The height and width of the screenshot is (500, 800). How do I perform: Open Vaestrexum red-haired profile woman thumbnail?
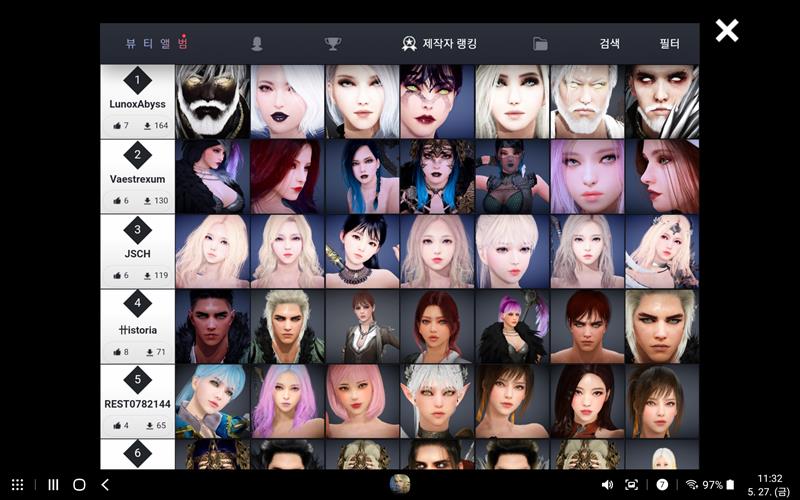click(x=287, y=177)
